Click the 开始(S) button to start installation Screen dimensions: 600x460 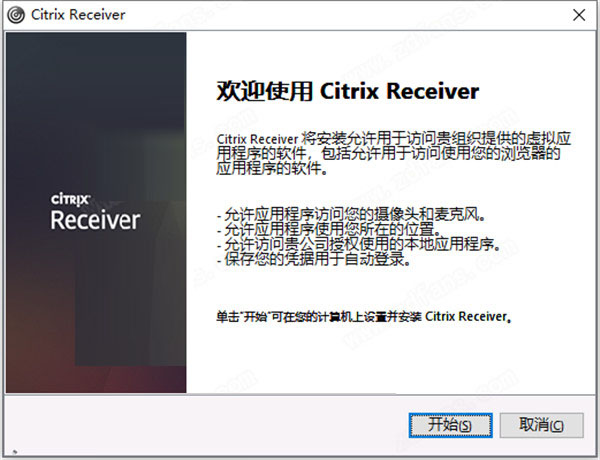click(x=450, y=425)
